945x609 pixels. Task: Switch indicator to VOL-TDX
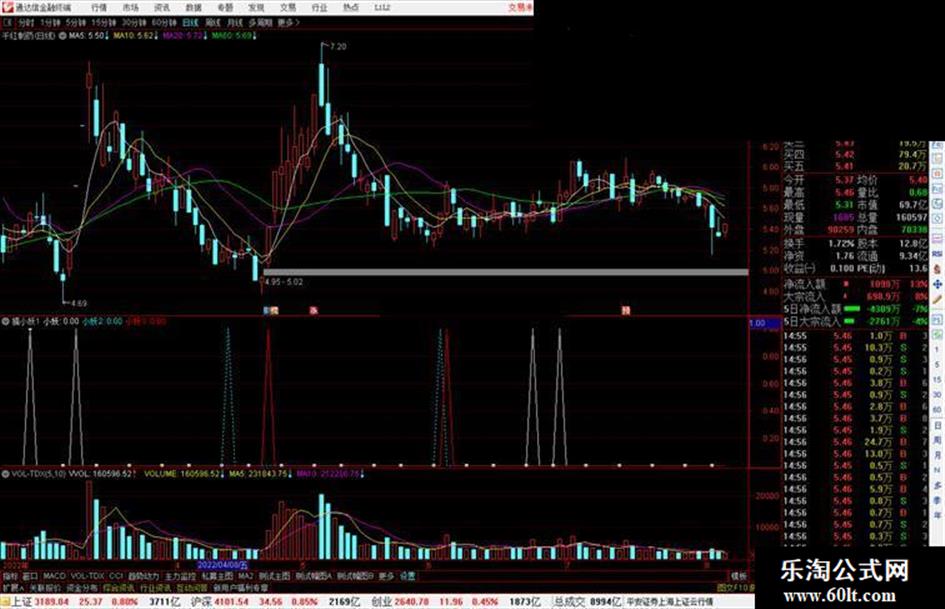[x=88, y=576]
